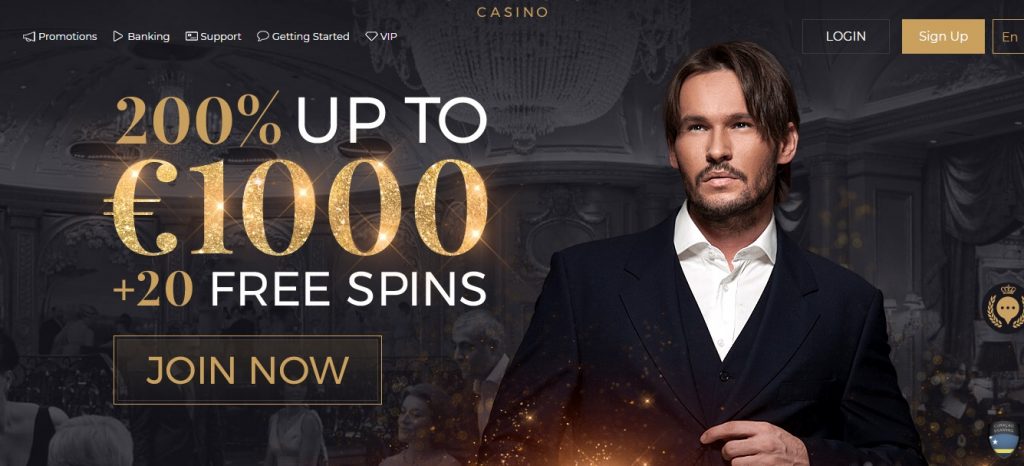The image size is (1024, 466).
Task: Click the diamond icon next to VIP
Action: [x=371, y=37]
